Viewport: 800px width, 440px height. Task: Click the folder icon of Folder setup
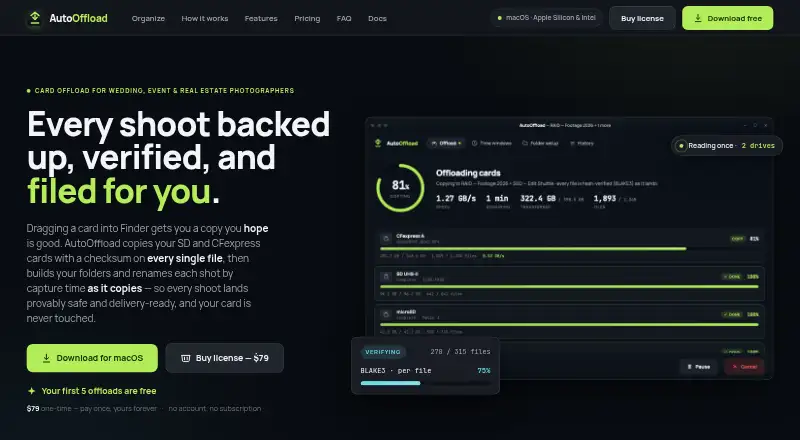tap(525, 143)
